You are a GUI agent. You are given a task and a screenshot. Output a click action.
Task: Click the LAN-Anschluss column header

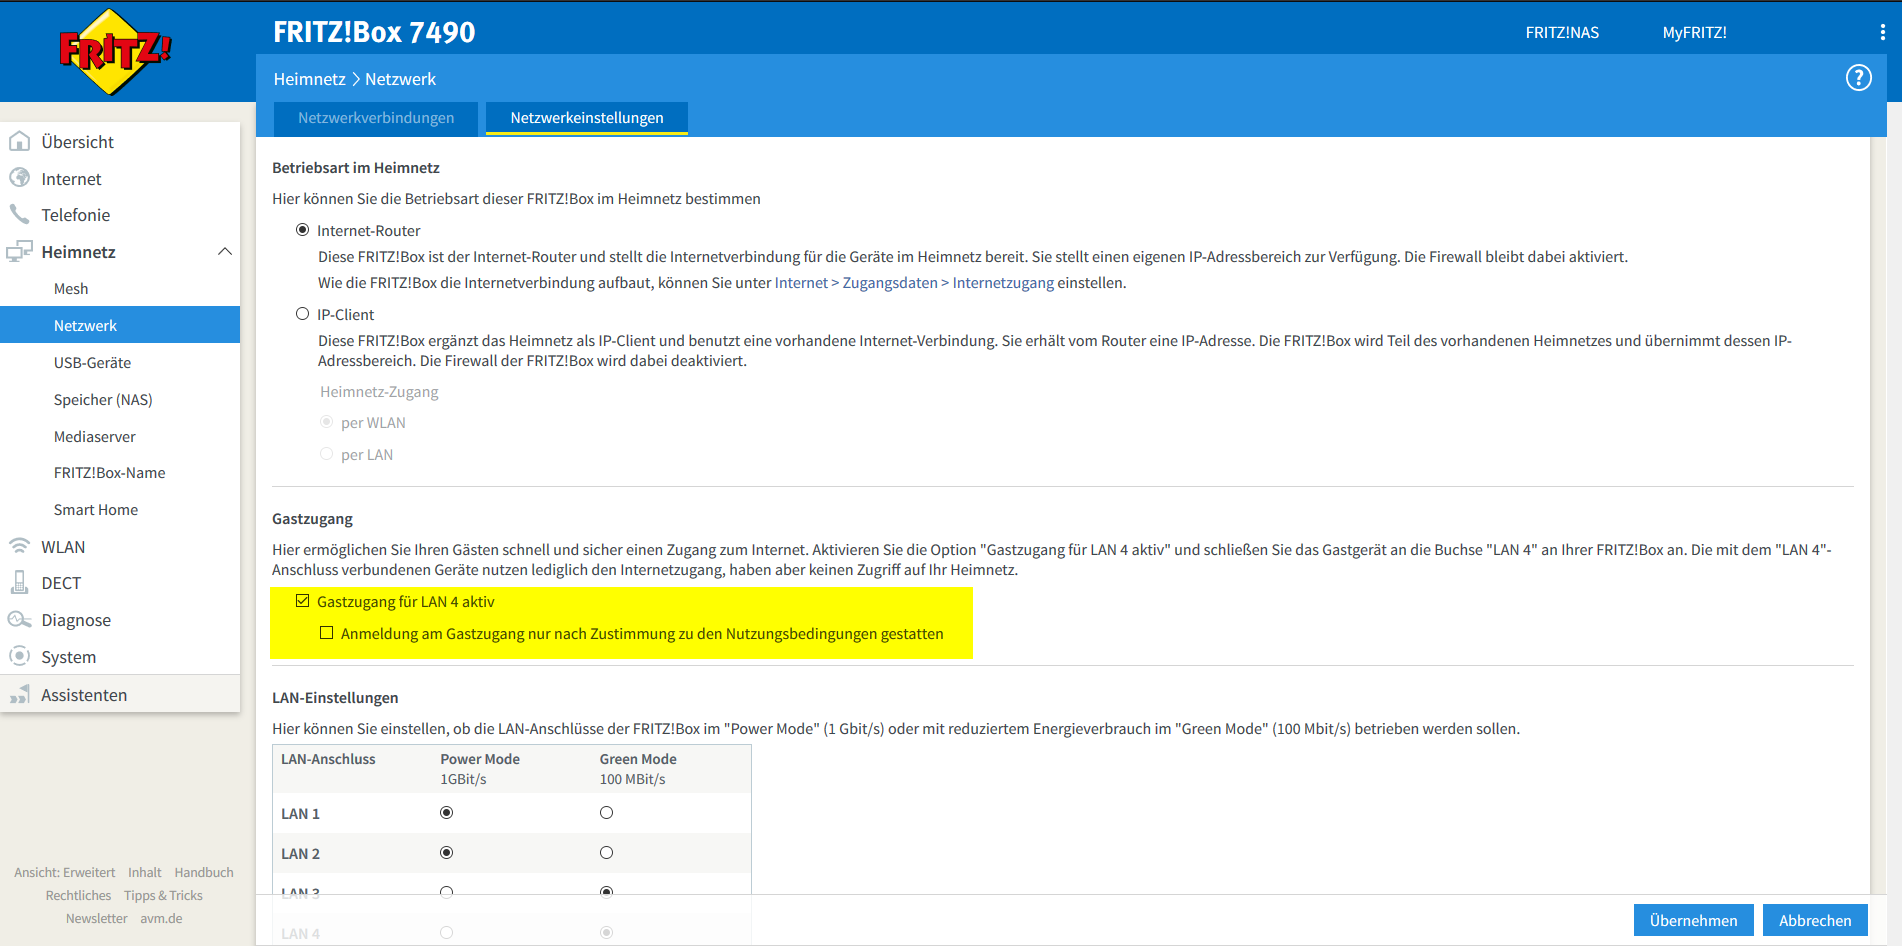pos(328,759)
